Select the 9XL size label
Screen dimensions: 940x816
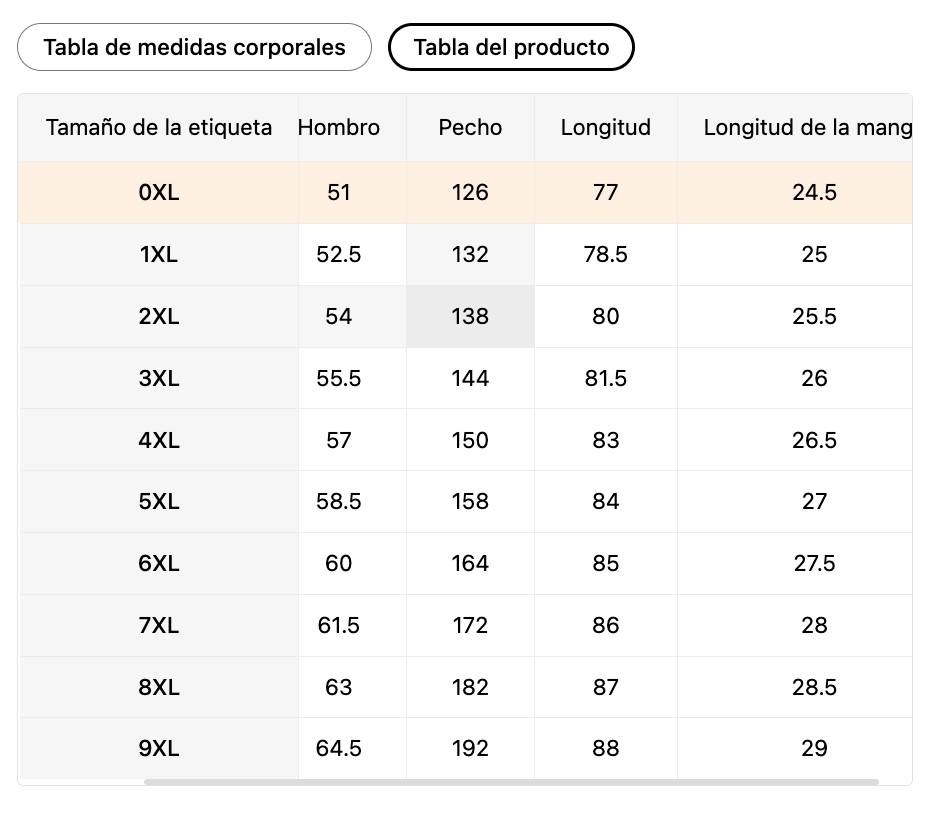click(159, 748)
